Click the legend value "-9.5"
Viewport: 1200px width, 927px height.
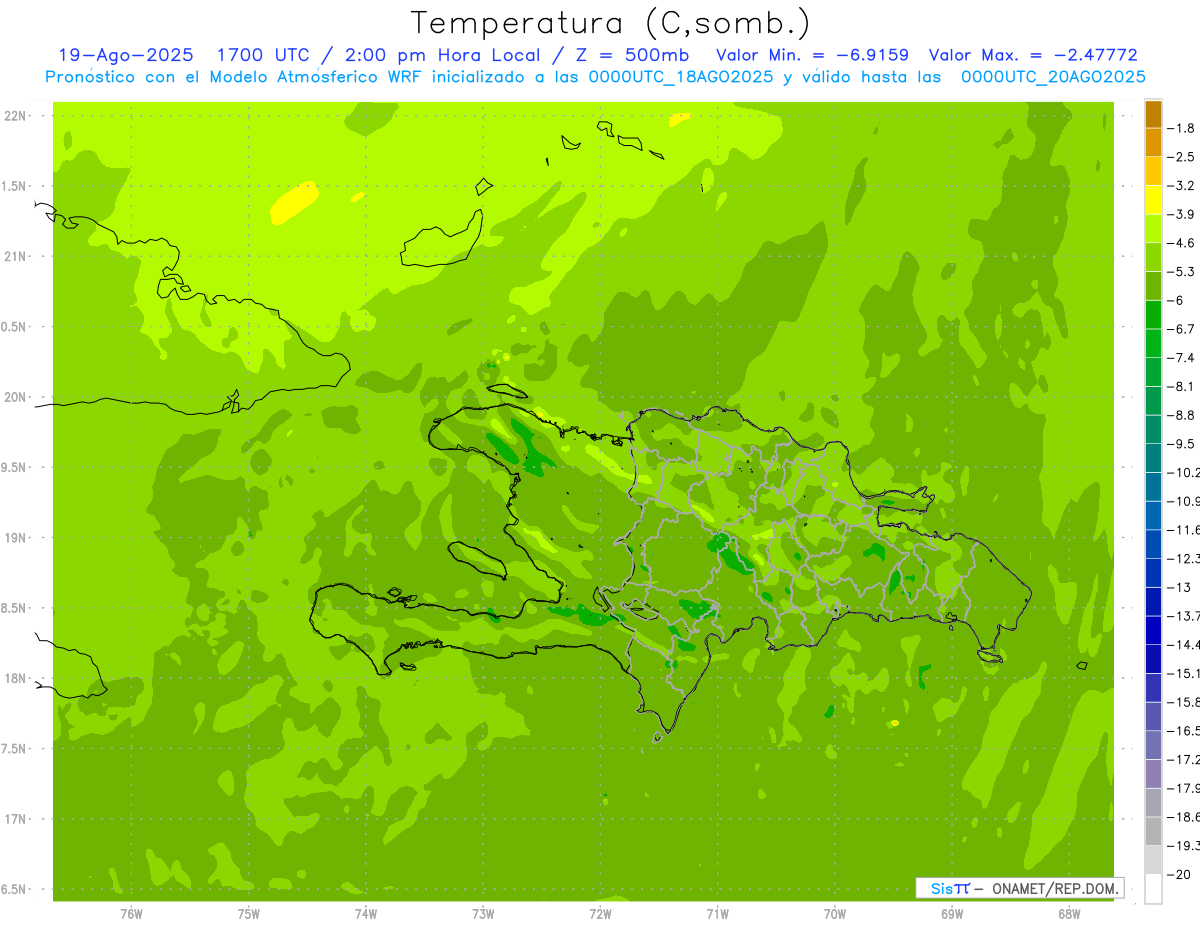pos(1183,444)
